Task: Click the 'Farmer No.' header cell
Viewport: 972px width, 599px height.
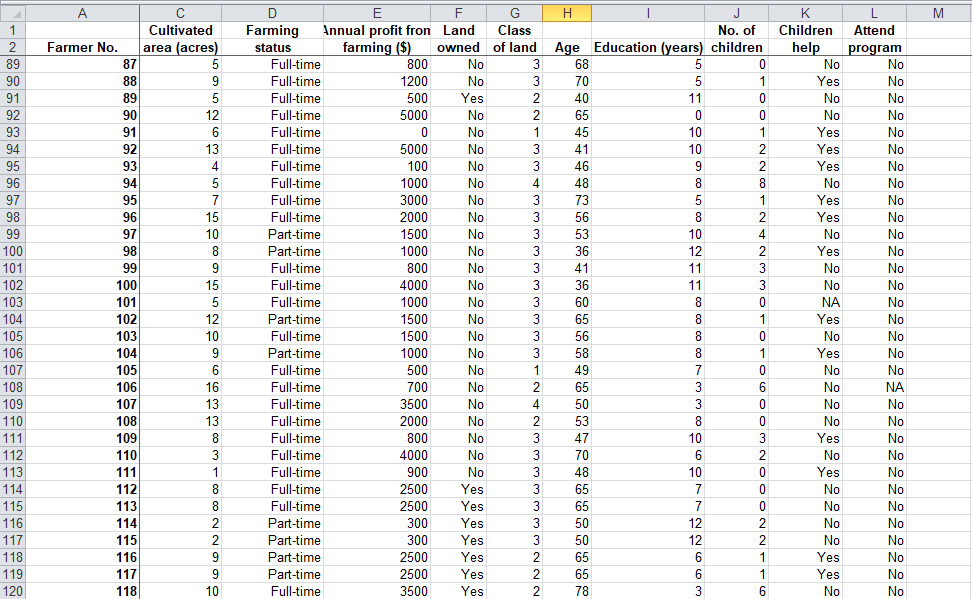Action: tap(82, 47)
